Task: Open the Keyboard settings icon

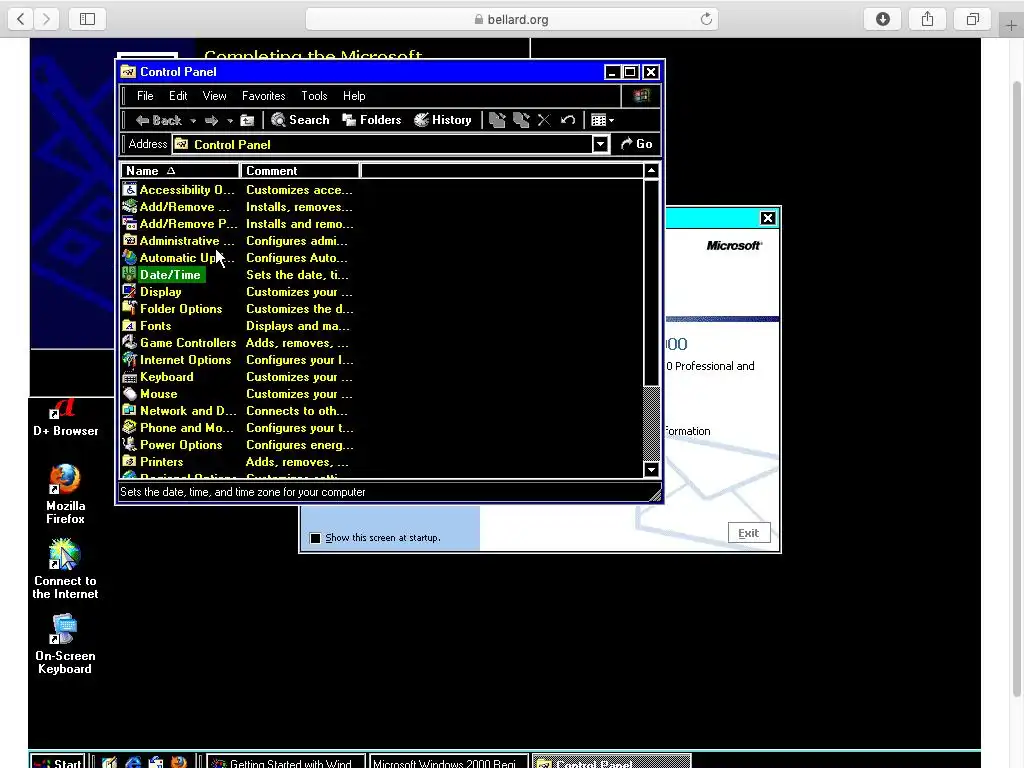Action: point(130,376)
